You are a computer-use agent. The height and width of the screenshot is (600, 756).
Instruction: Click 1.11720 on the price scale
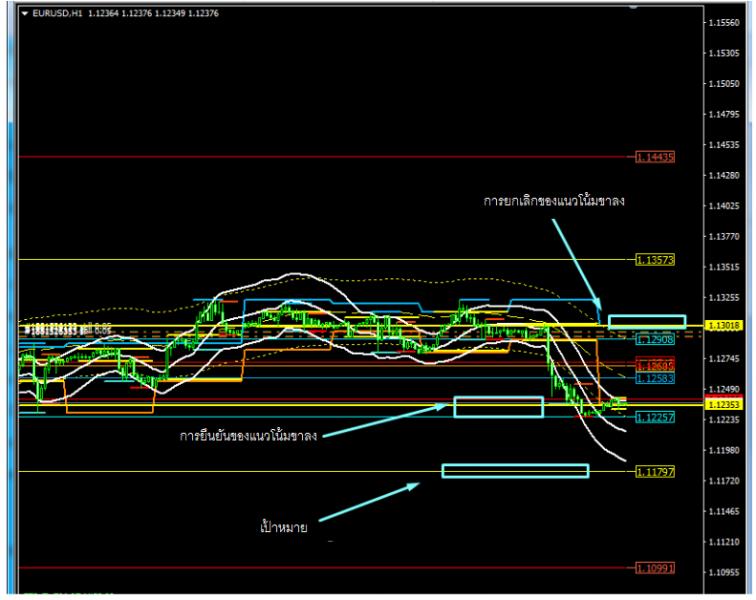click(x=724, y=481)
